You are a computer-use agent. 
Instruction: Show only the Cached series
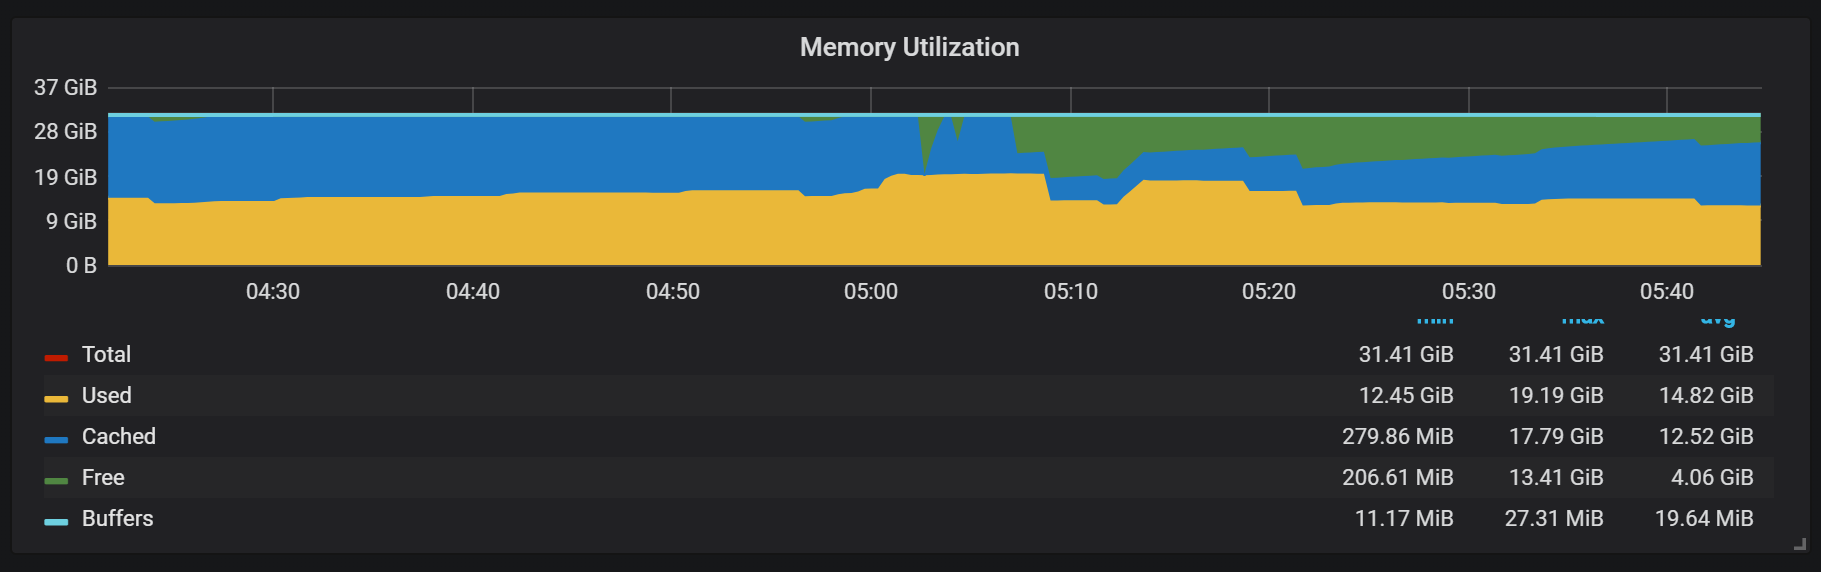click(x=118, y=437)
